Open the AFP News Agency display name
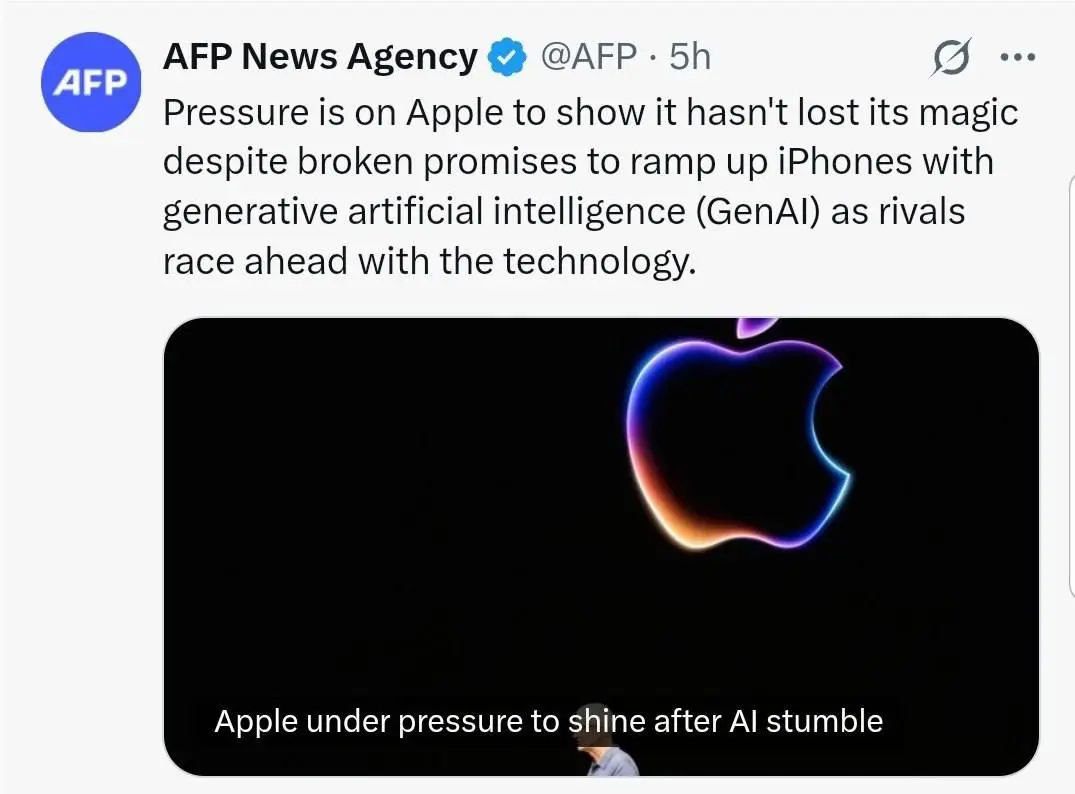Screen dimensions: 1075x794 click(x=320, y=57)
